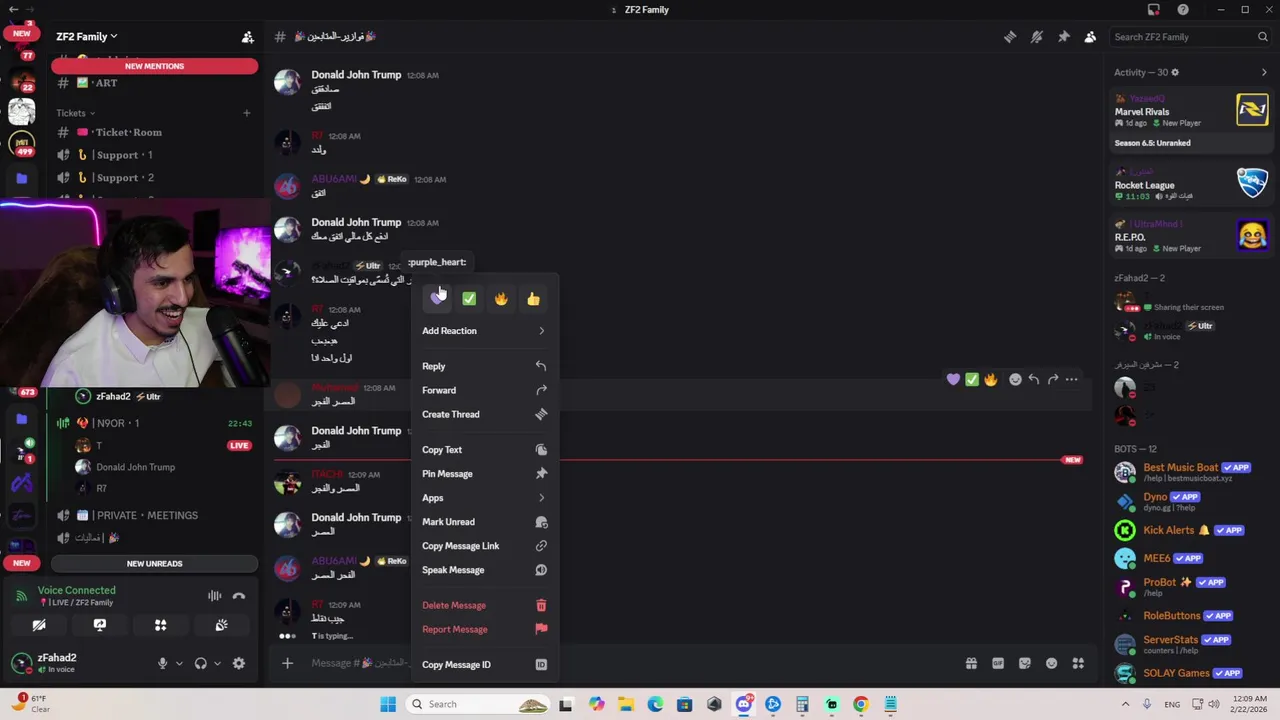Toggle camera on in voice panel
1280x720 pixels.
click(39, 625)
